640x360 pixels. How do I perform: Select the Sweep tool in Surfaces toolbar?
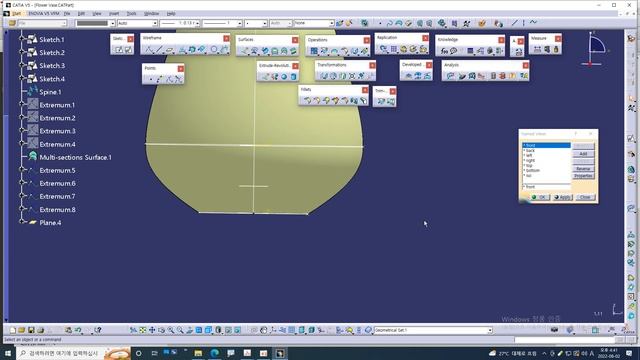coord(265,51)
